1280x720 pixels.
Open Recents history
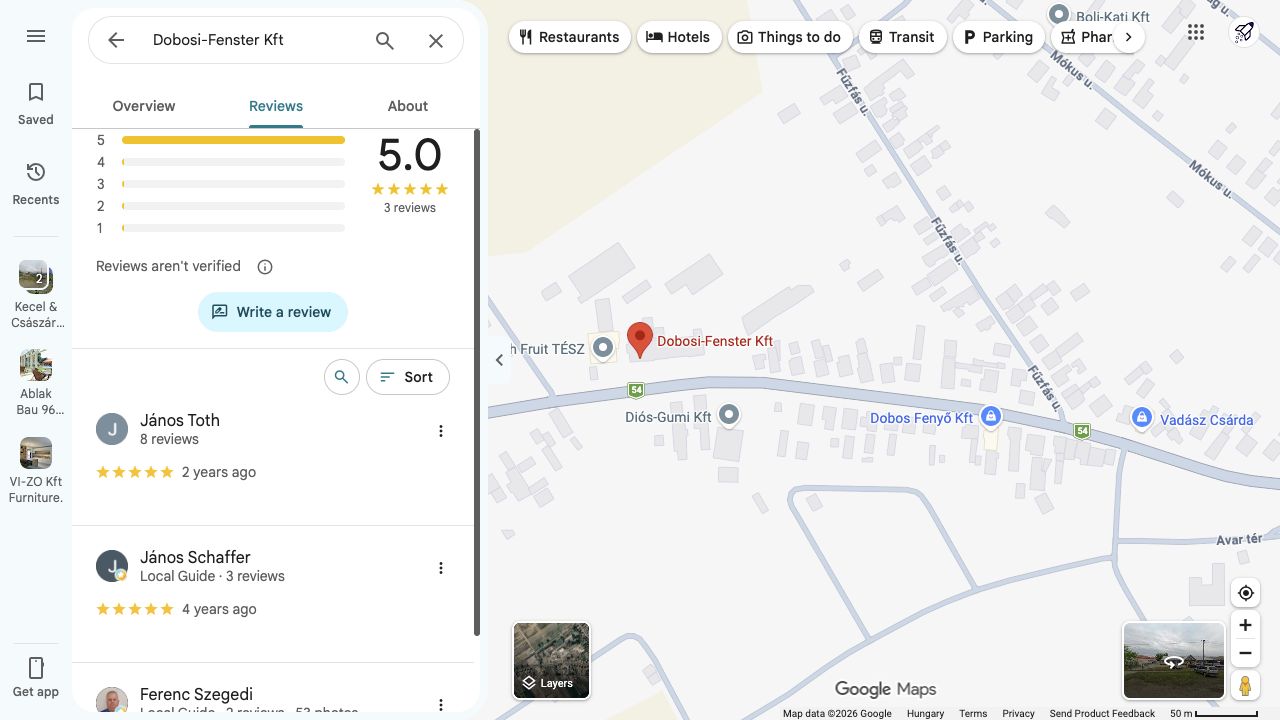[x=36, y=184]
